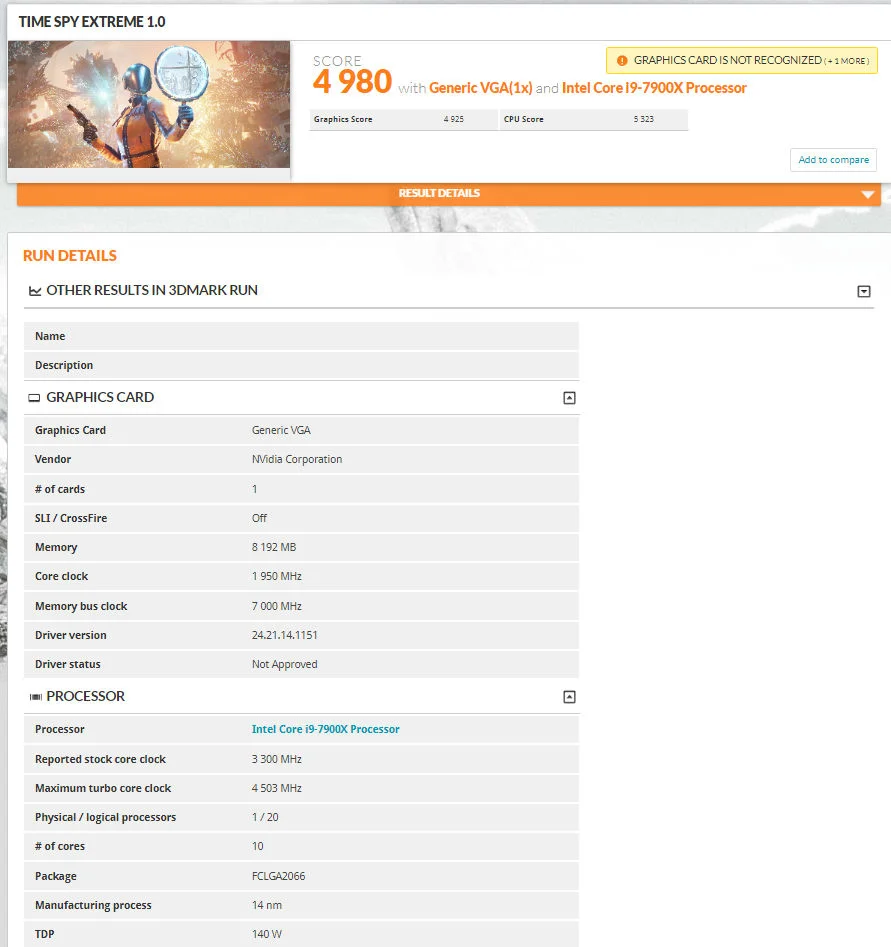Click the Time Spy Extreme benchmark thumbnail

149,105
